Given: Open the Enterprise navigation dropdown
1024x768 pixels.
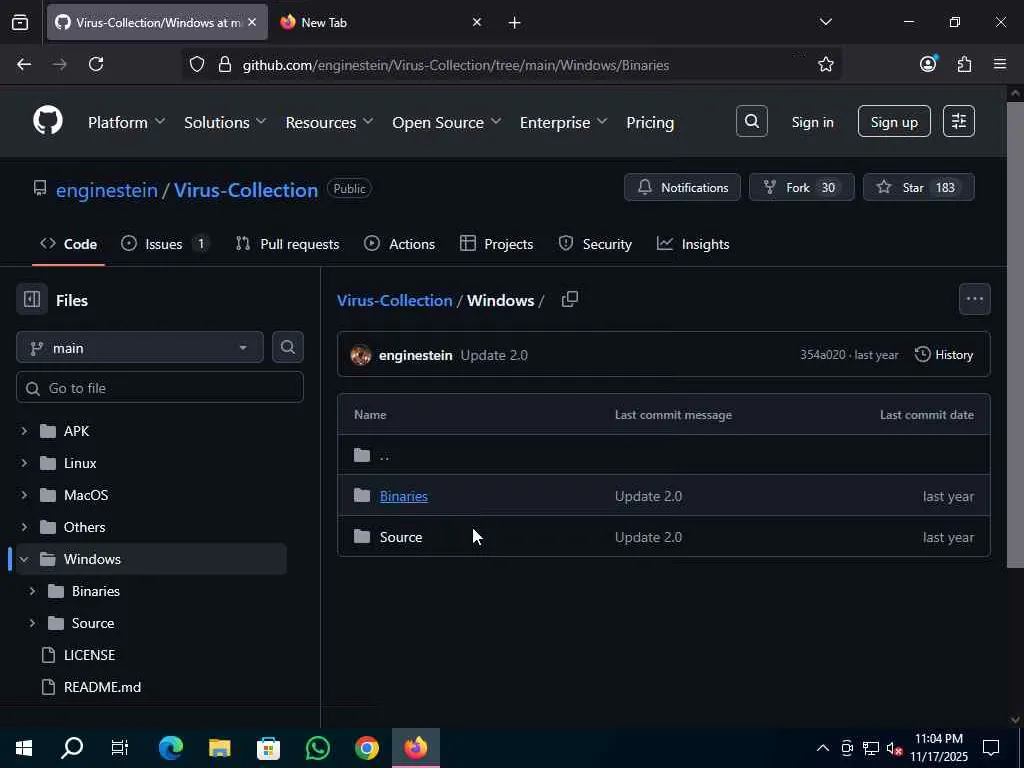Looking at the screenshot, I should pyautogui.click(x=564, y=123).
